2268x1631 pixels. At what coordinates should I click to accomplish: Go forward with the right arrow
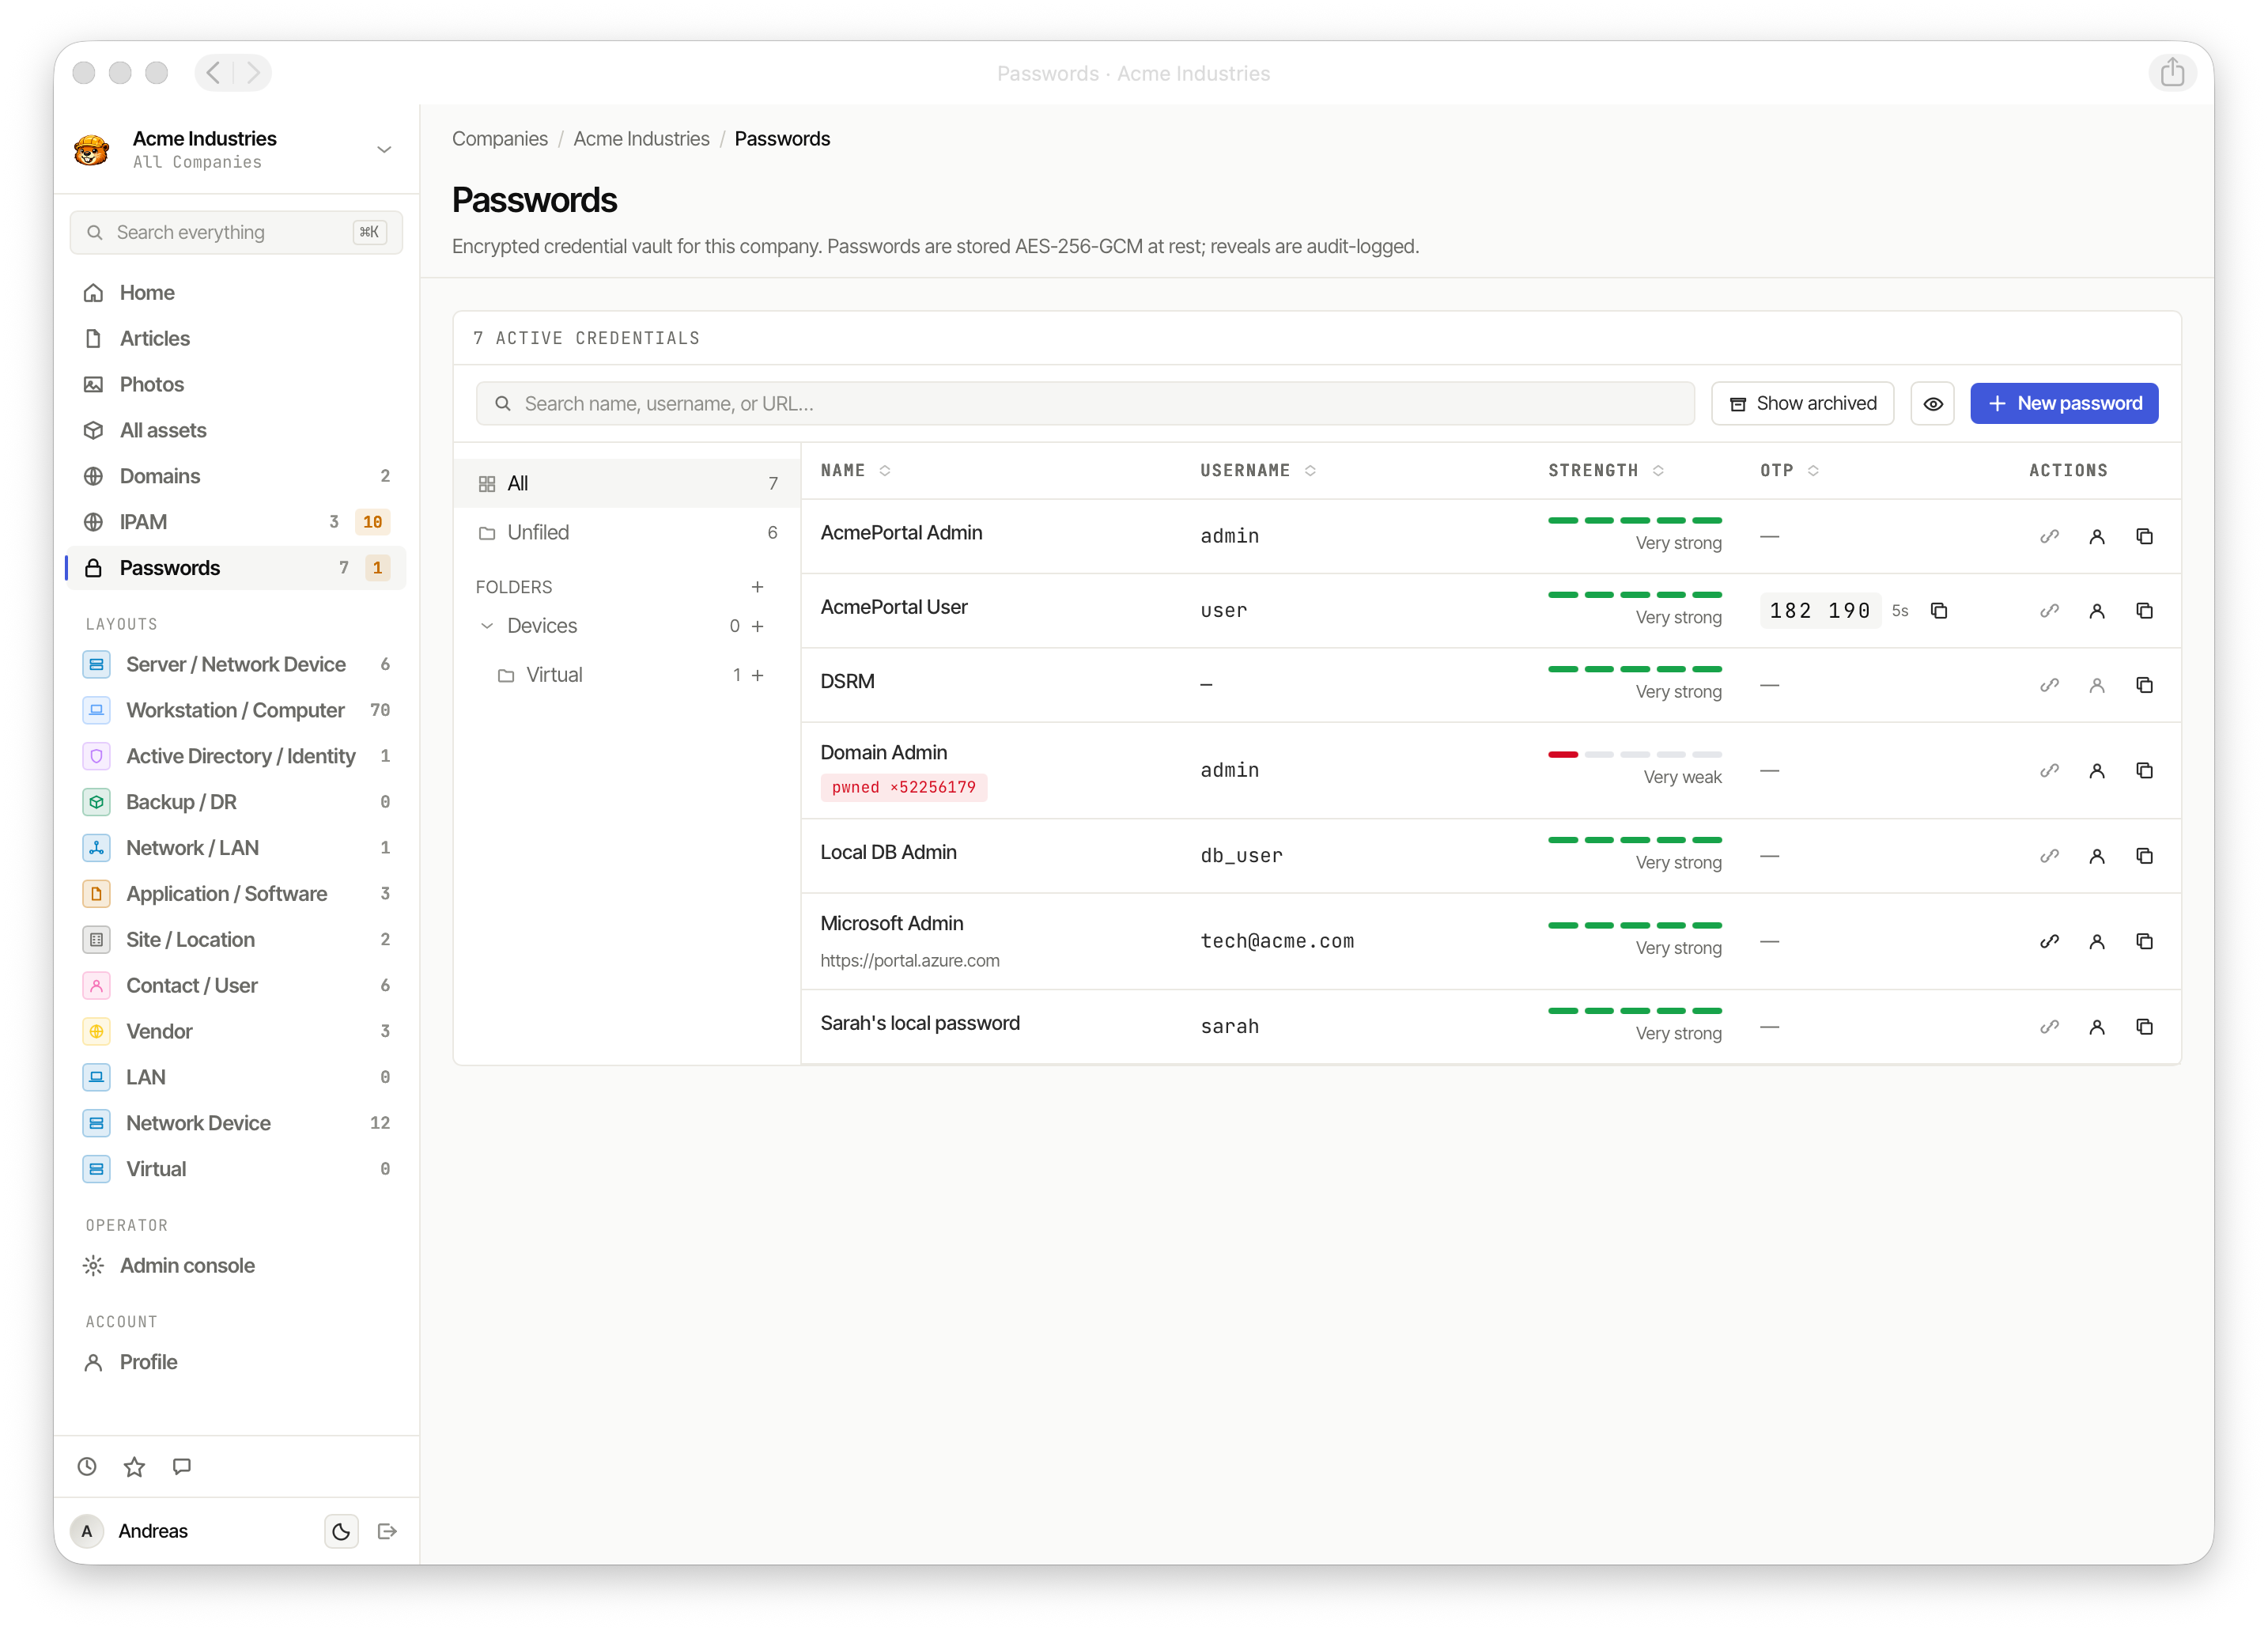click(253, 72)
